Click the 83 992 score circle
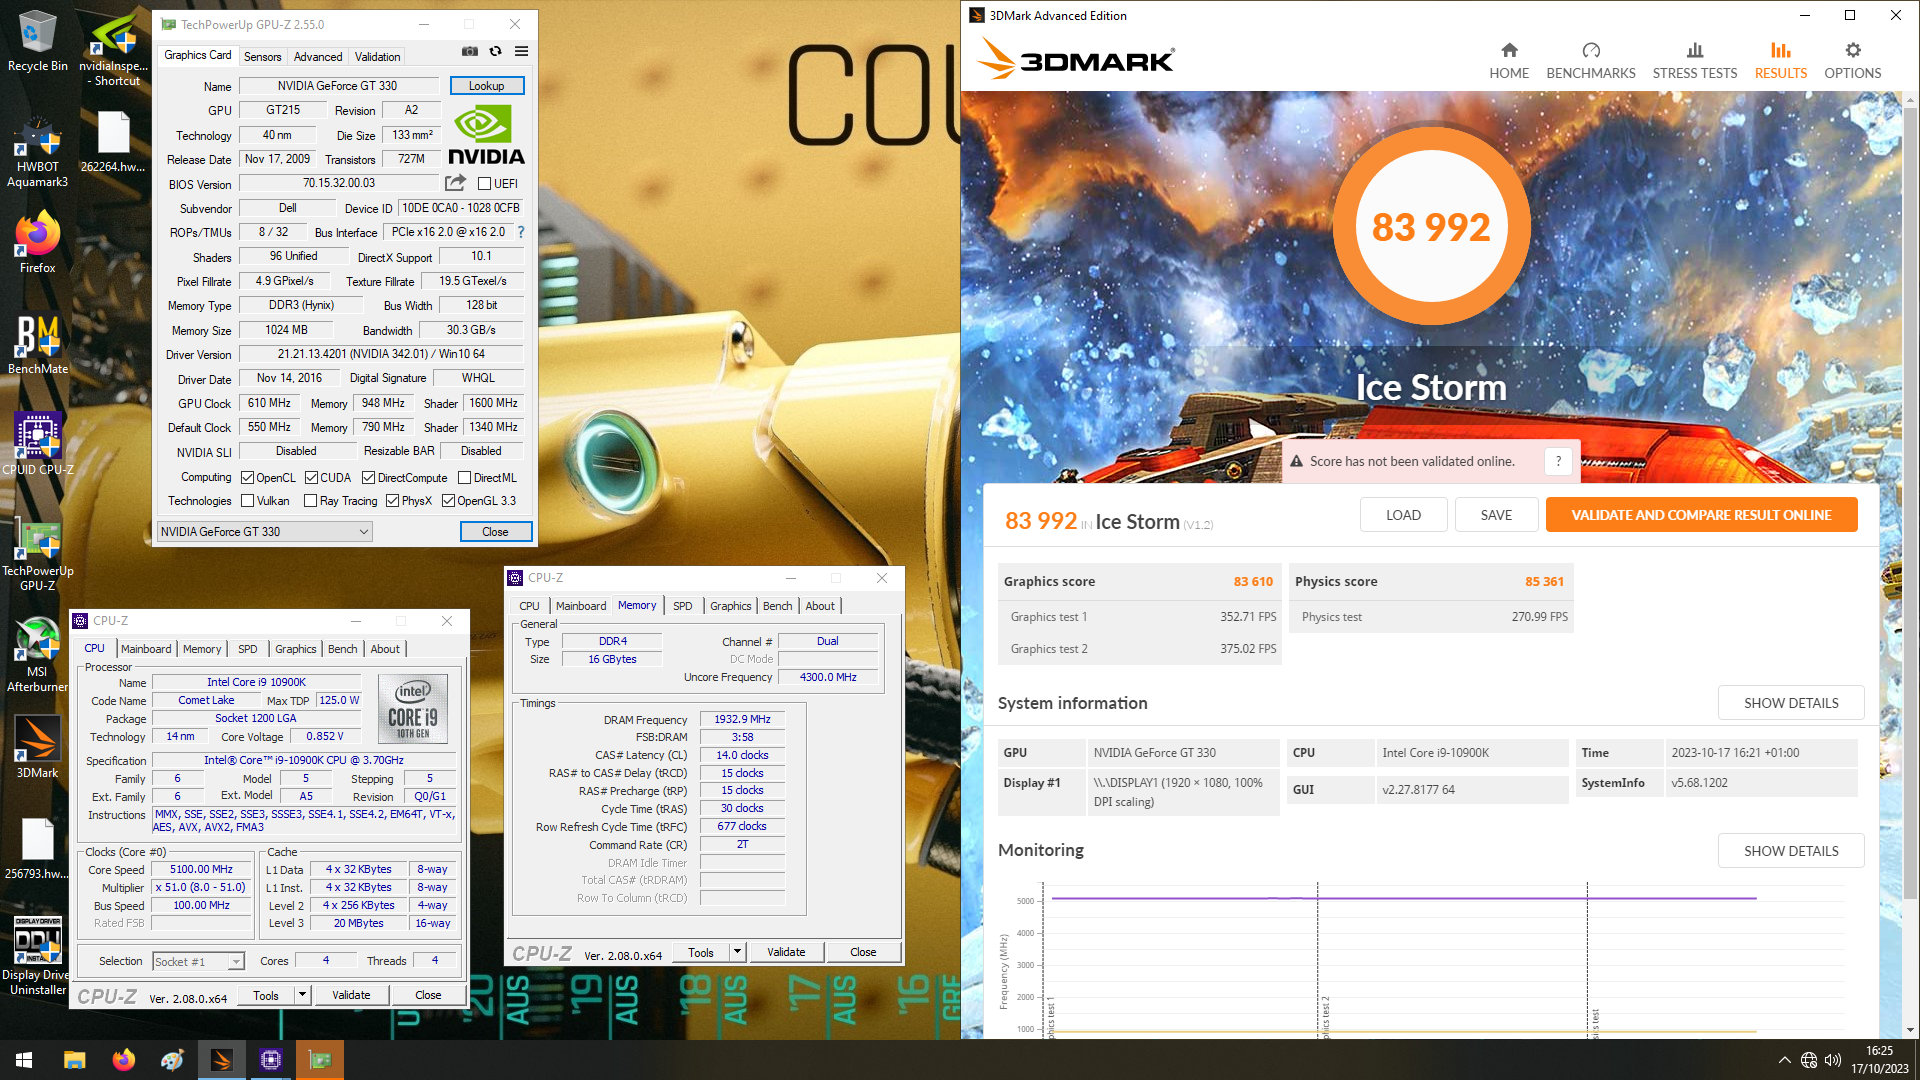This screenshot has width=1920, height=1080. tap(1431, 228)
